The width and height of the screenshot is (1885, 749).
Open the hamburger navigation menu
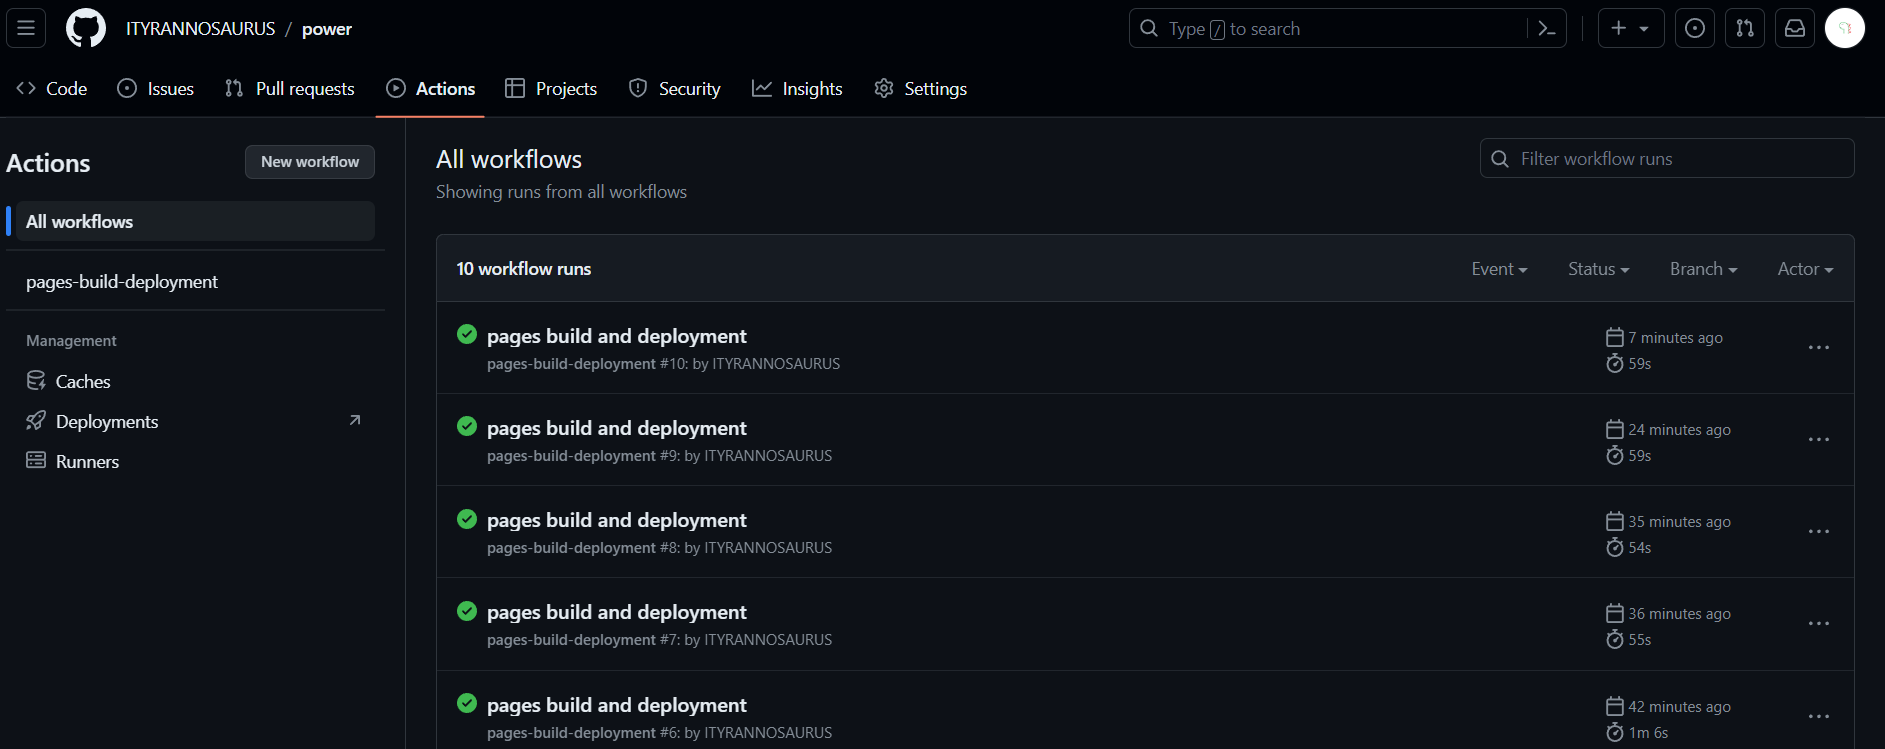[x=26, y=28]
